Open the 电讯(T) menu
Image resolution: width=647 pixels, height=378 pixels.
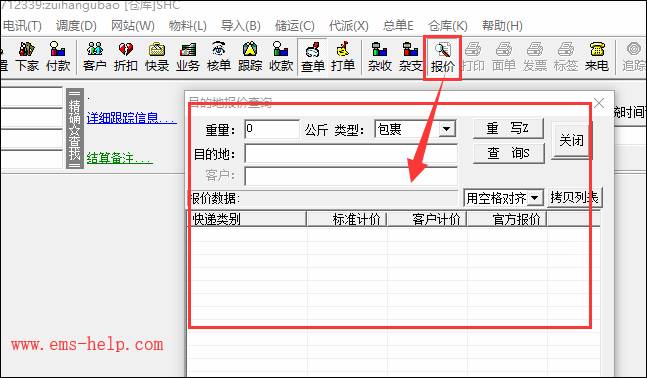coord(22,26)
